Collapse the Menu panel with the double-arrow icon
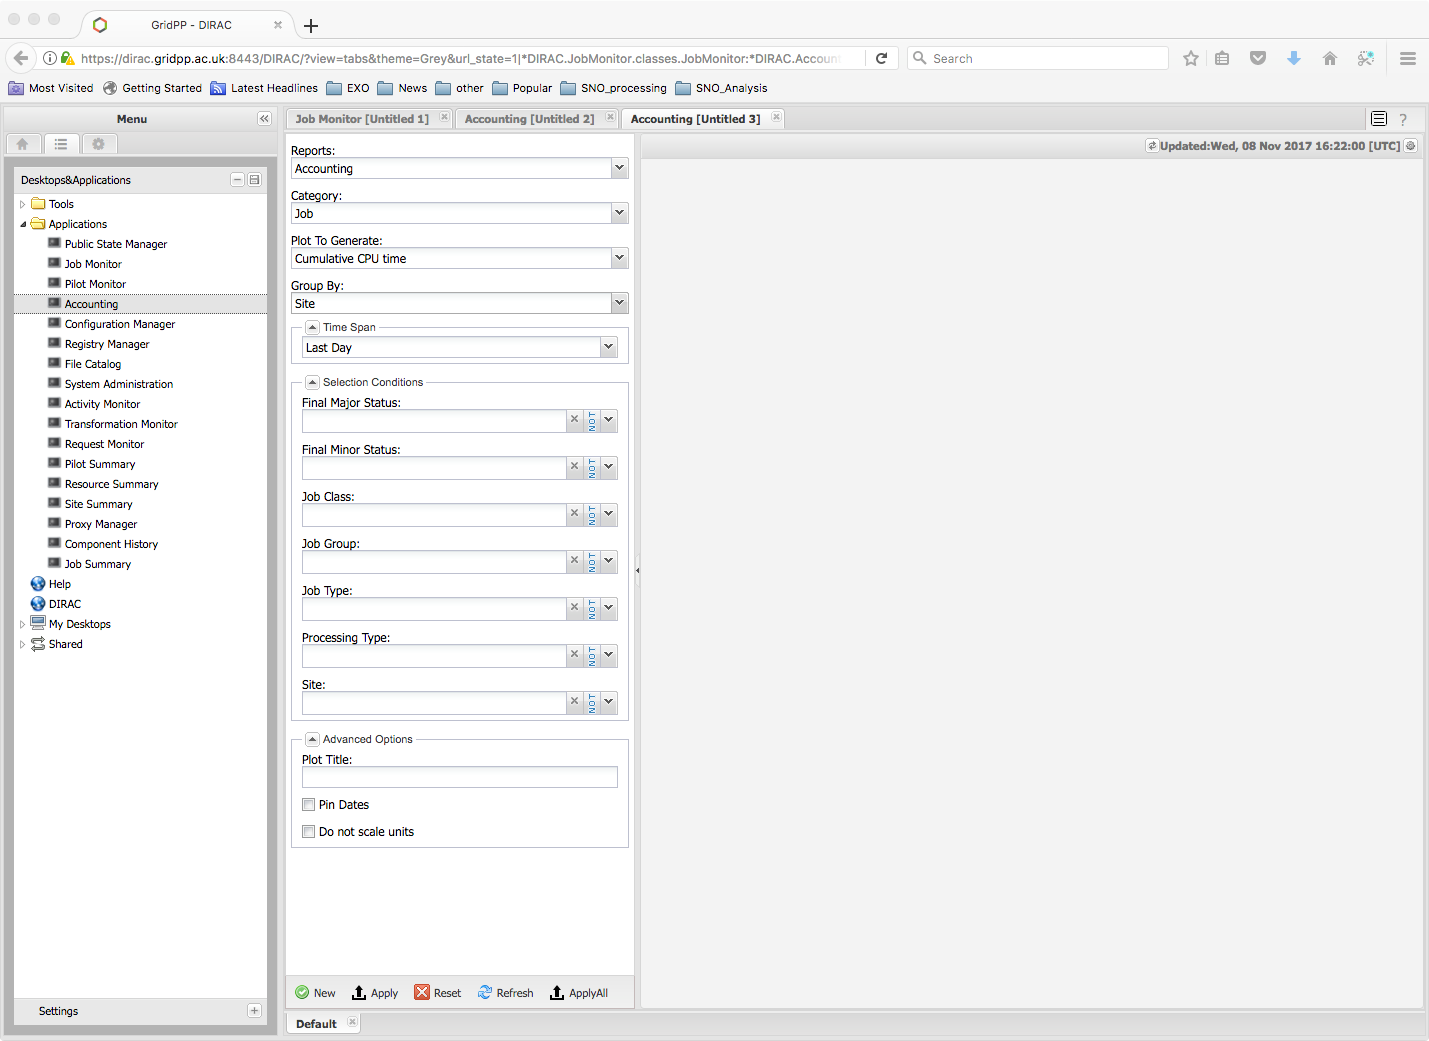Screen dimensions: 1429x1041 pyautogui.click(x=264, y=119)
